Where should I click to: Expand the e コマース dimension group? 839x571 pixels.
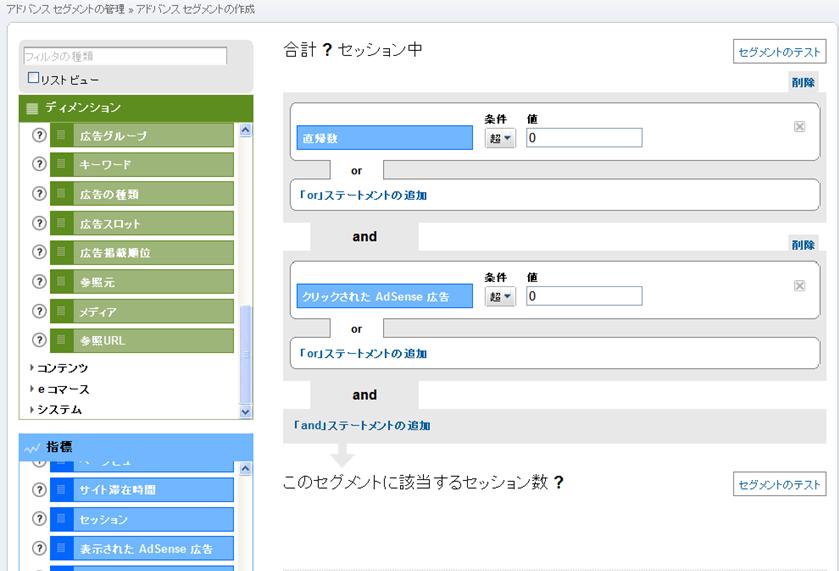pyautogui.click(x=59, y=389)
